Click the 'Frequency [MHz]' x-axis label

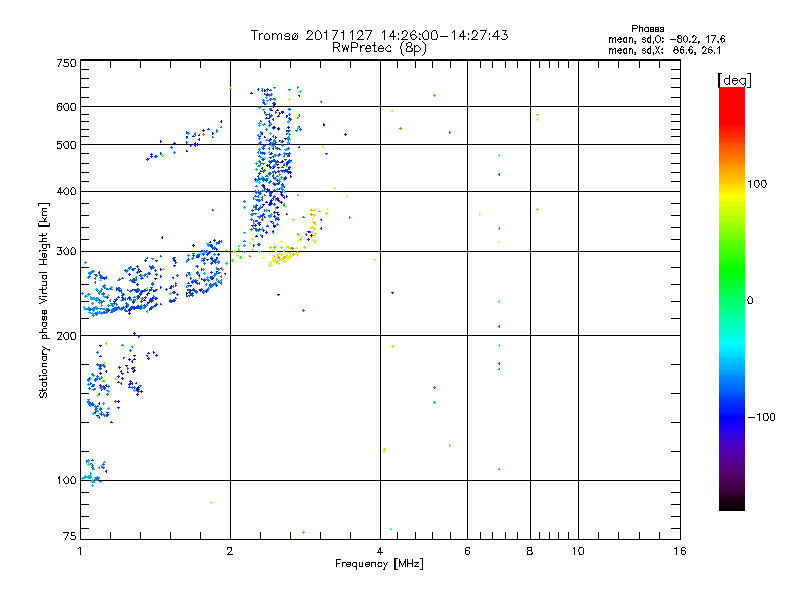[x=379, y=564]
